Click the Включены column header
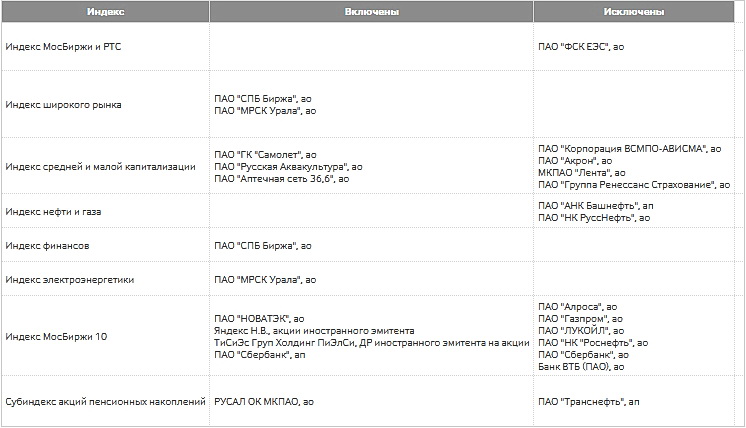The width and height of the screenshot is (746, 428). click(x=372, y=12)
